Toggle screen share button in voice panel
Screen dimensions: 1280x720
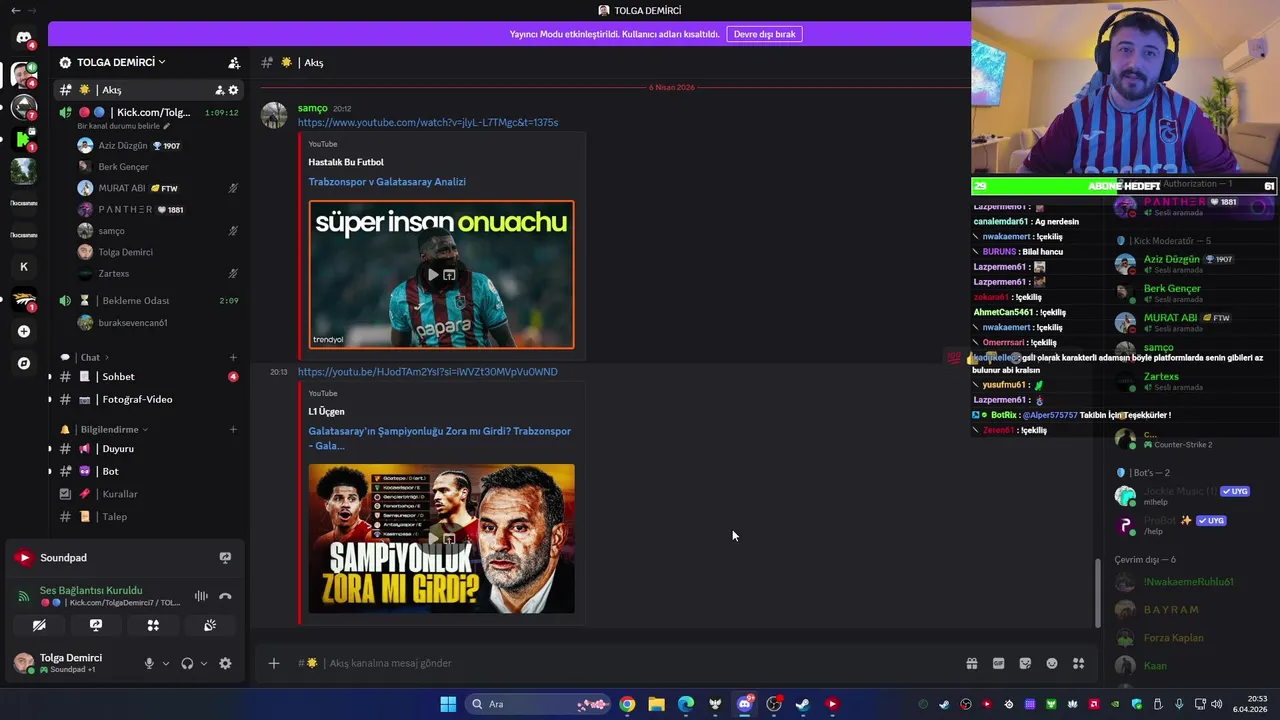pos(96,625)
